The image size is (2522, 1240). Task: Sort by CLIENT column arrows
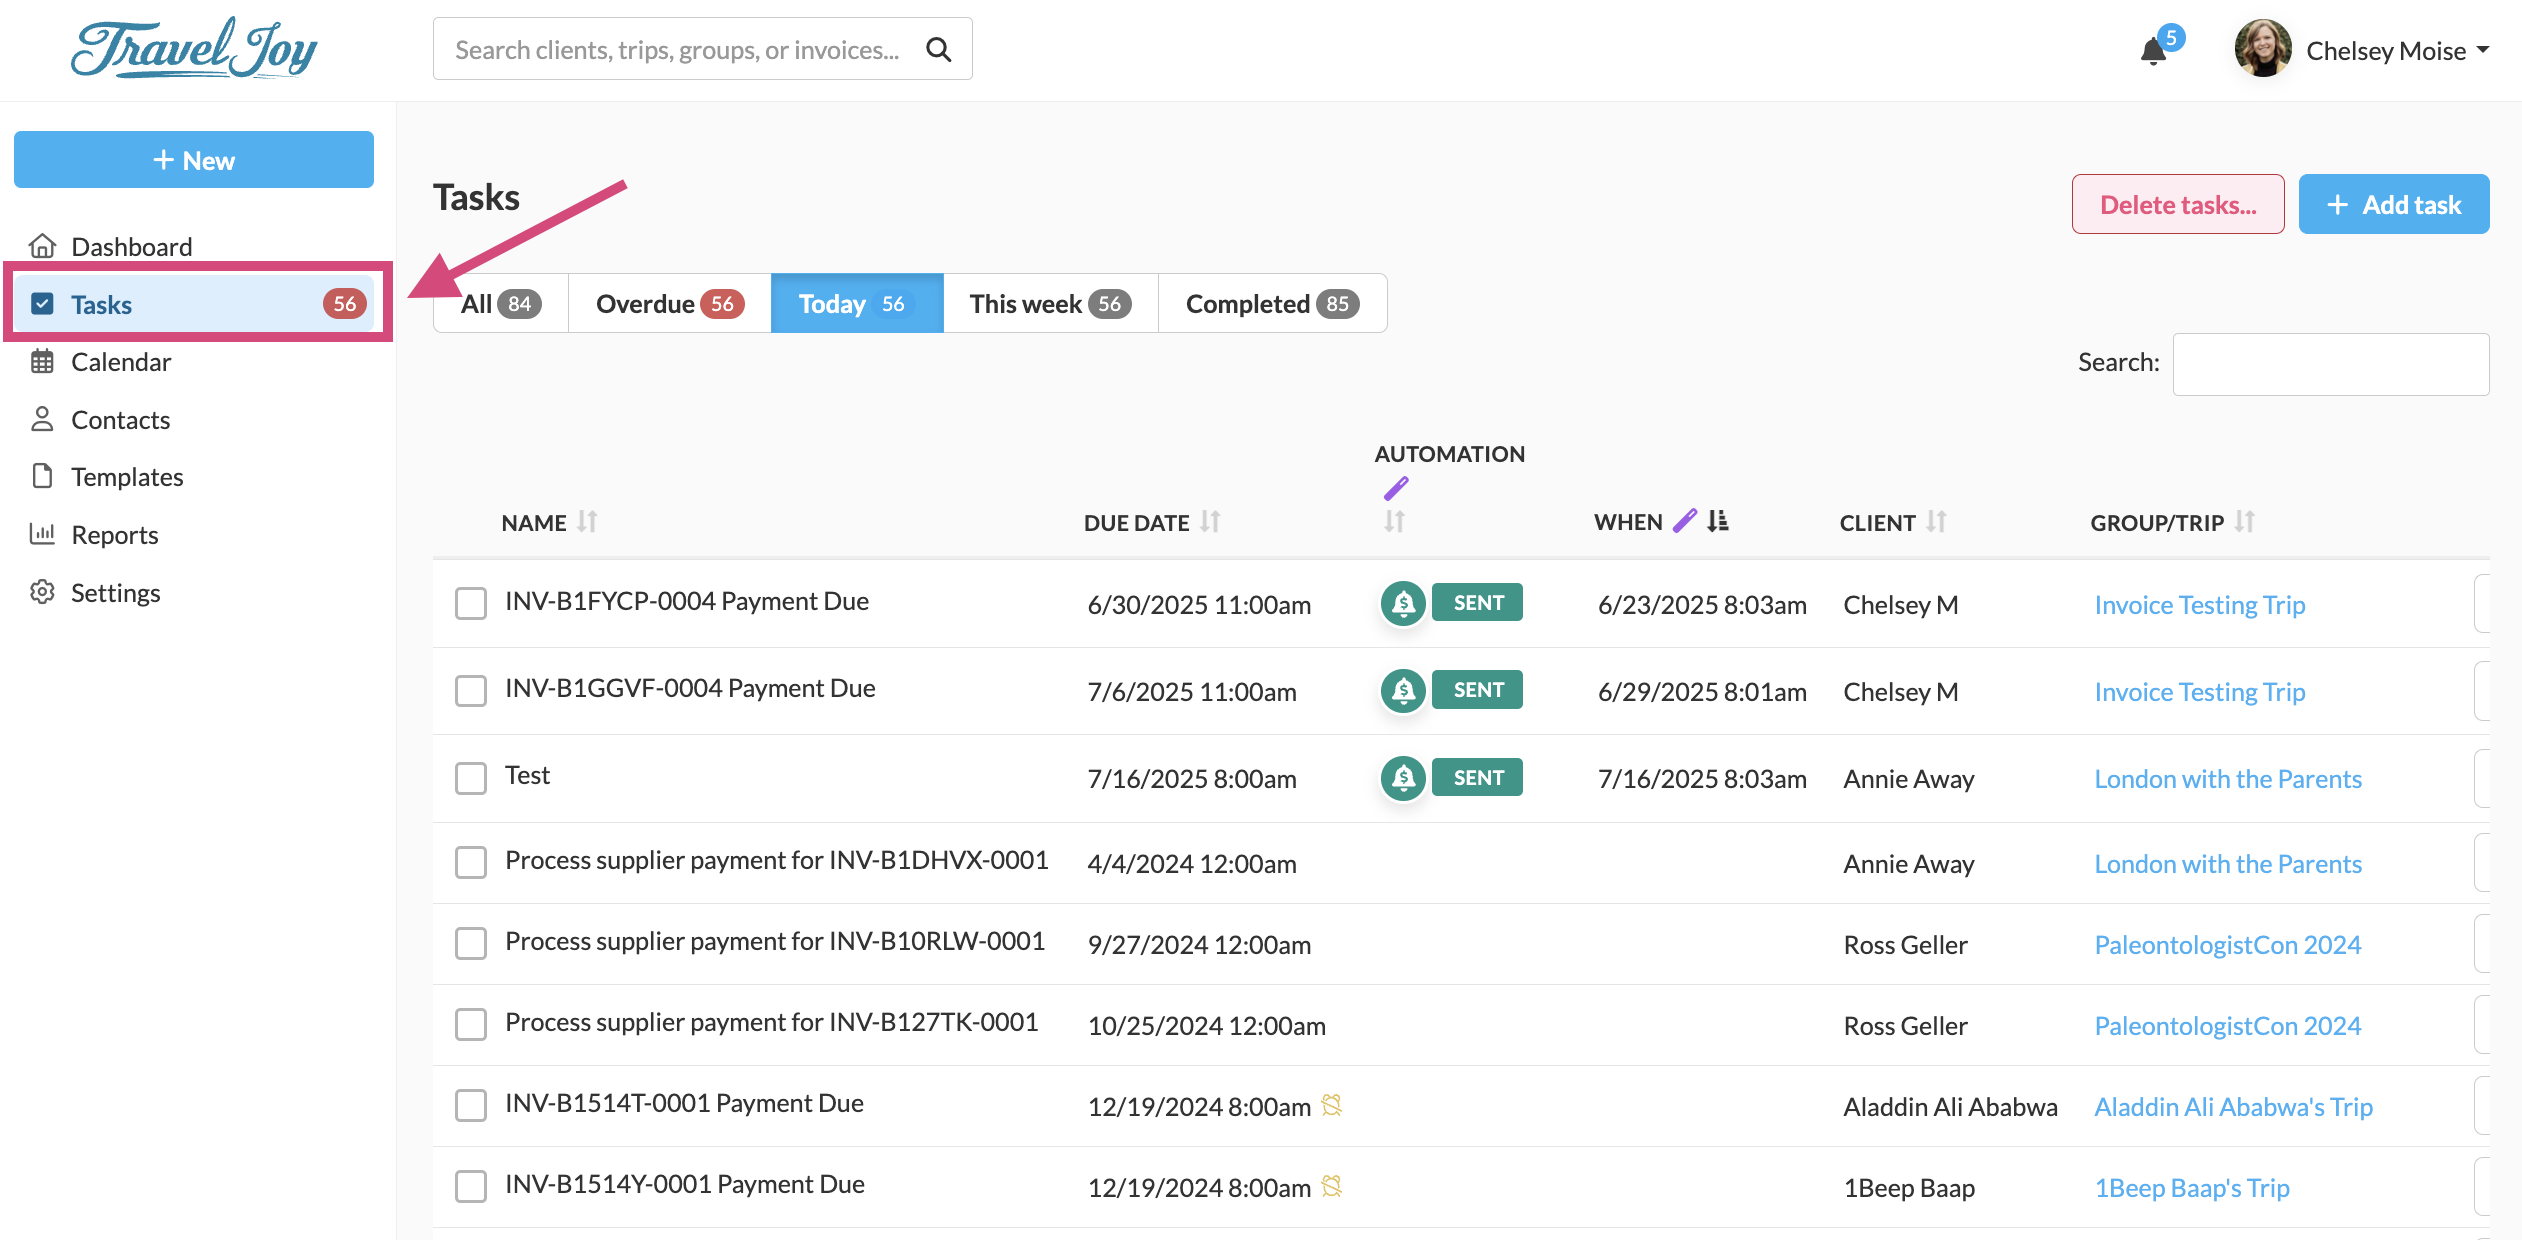[1936, 522]
